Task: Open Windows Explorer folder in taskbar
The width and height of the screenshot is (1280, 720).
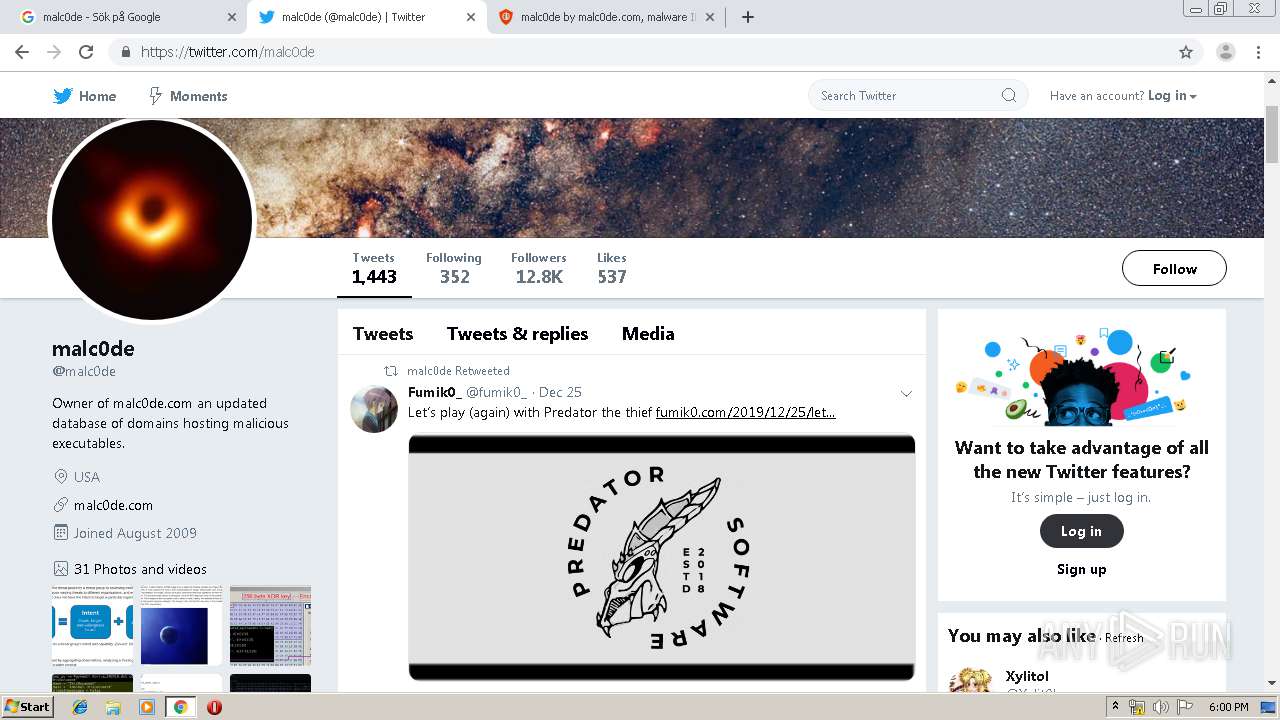Action: click(113, 707)
